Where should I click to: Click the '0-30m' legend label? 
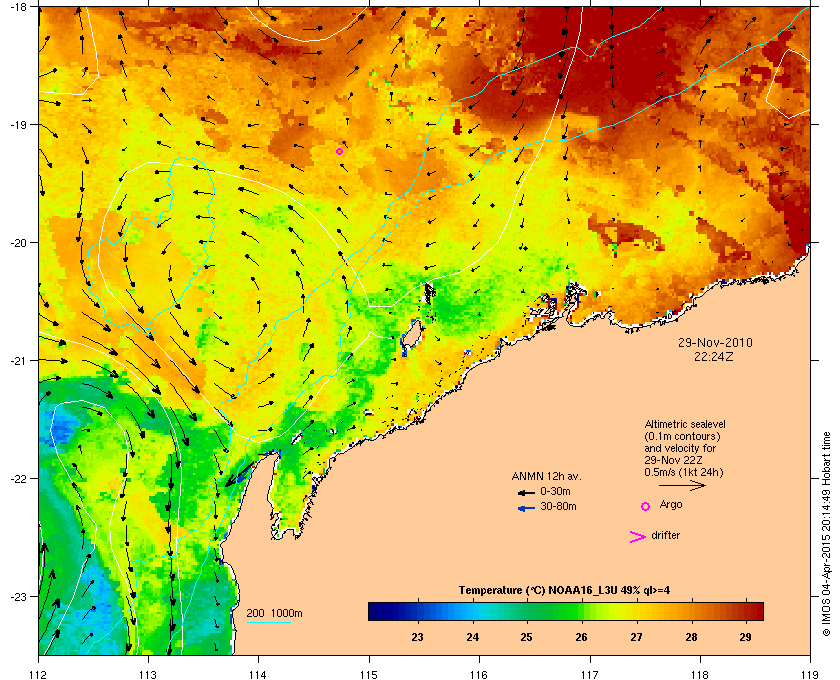point(556,491)
